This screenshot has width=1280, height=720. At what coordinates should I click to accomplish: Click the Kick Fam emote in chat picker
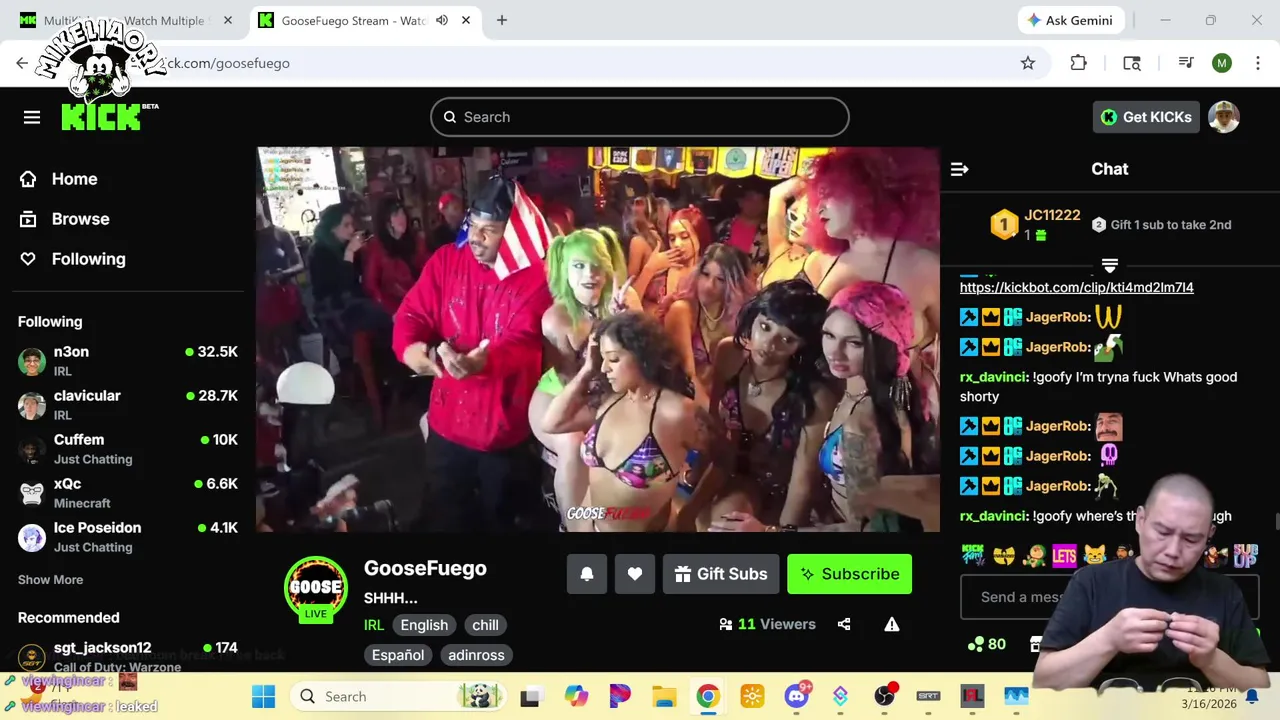(x=973, y=554)
